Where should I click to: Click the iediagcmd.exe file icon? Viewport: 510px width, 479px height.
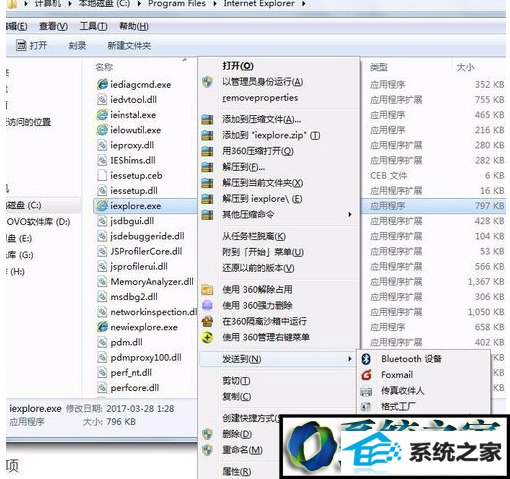(102, 84)
